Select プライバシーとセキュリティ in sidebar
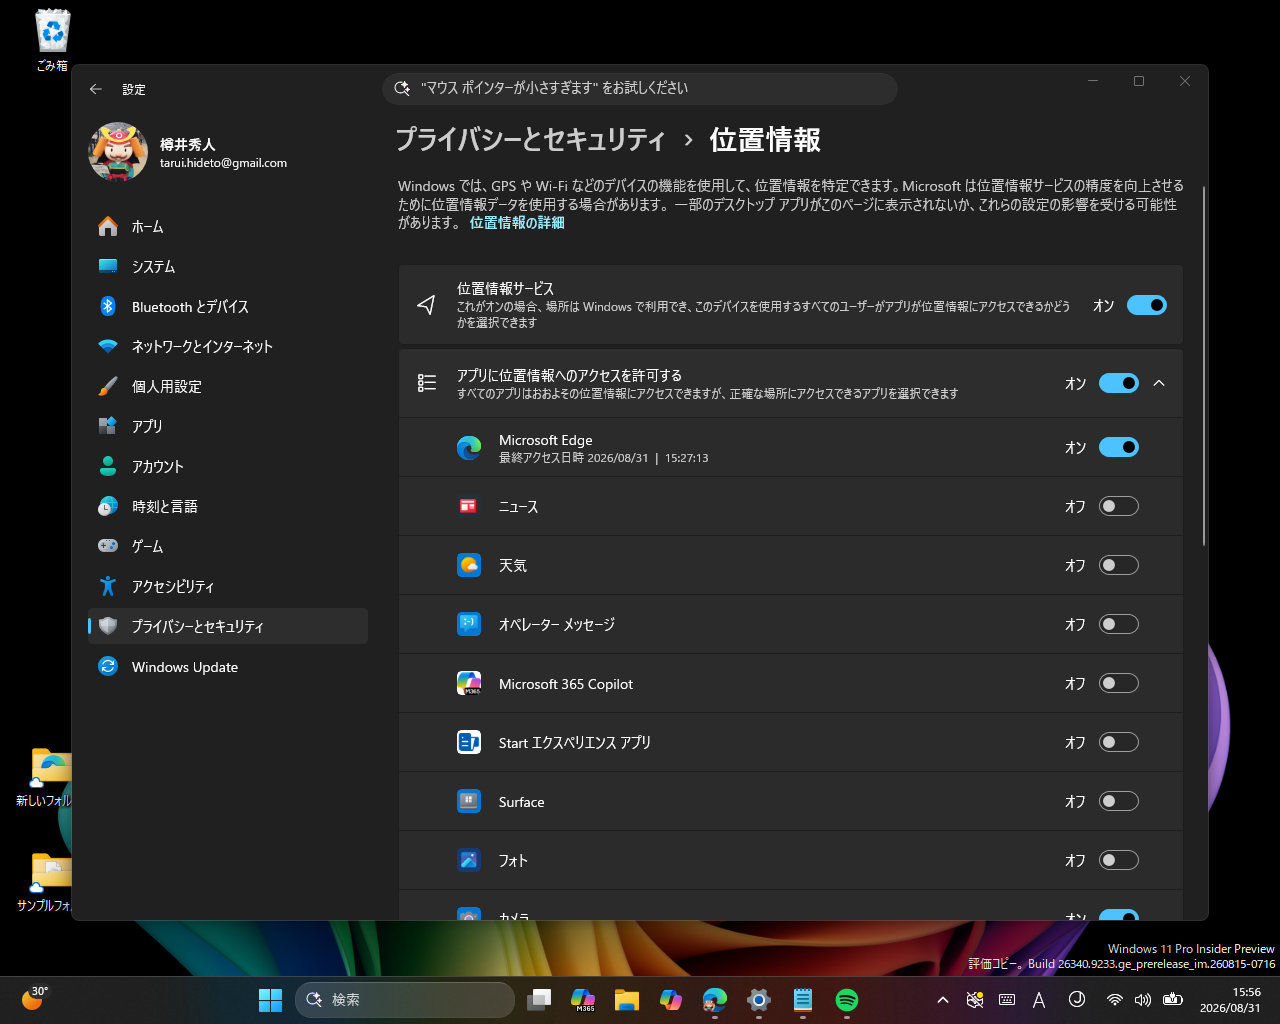This screenshot has height=1024, width=1280. (228, 626)
